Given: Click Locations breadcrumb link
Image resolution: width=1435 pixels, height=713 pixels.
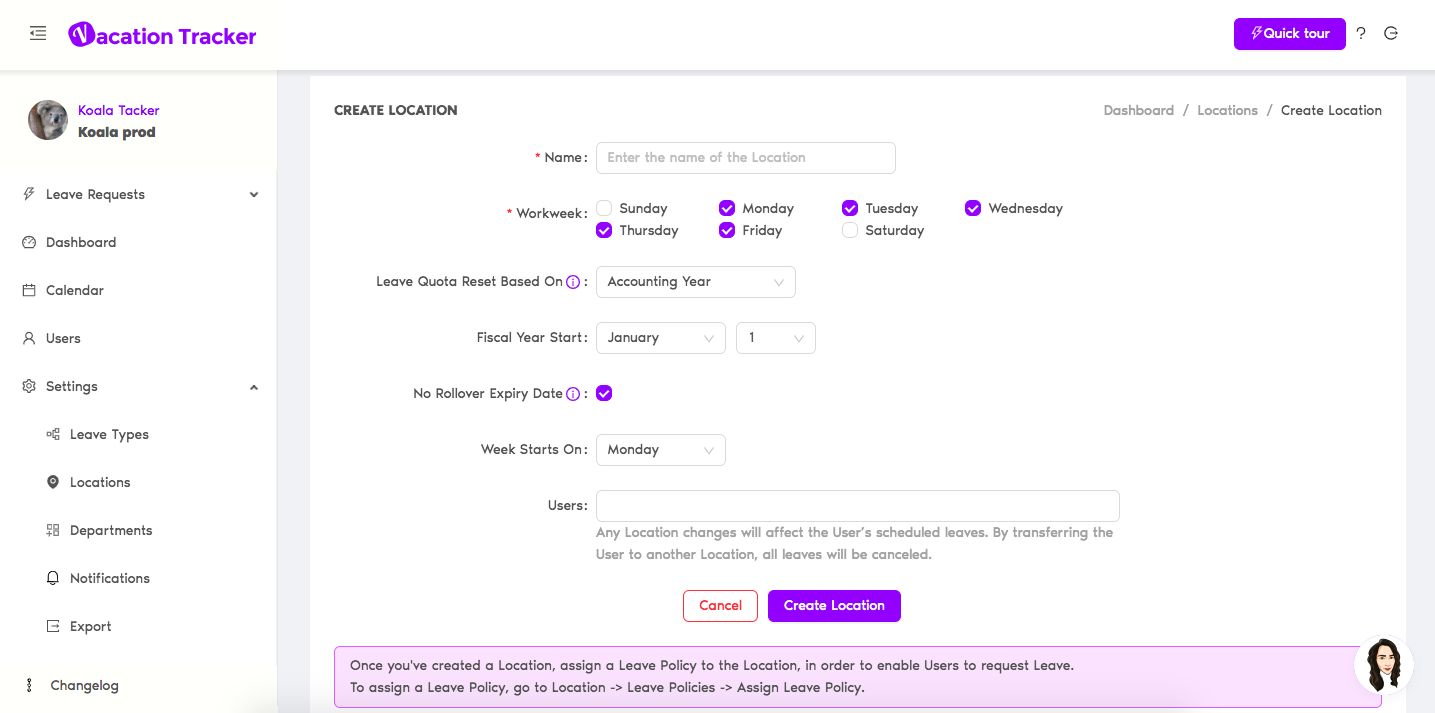Looking at the screenshot, I should pos(1227,110).
